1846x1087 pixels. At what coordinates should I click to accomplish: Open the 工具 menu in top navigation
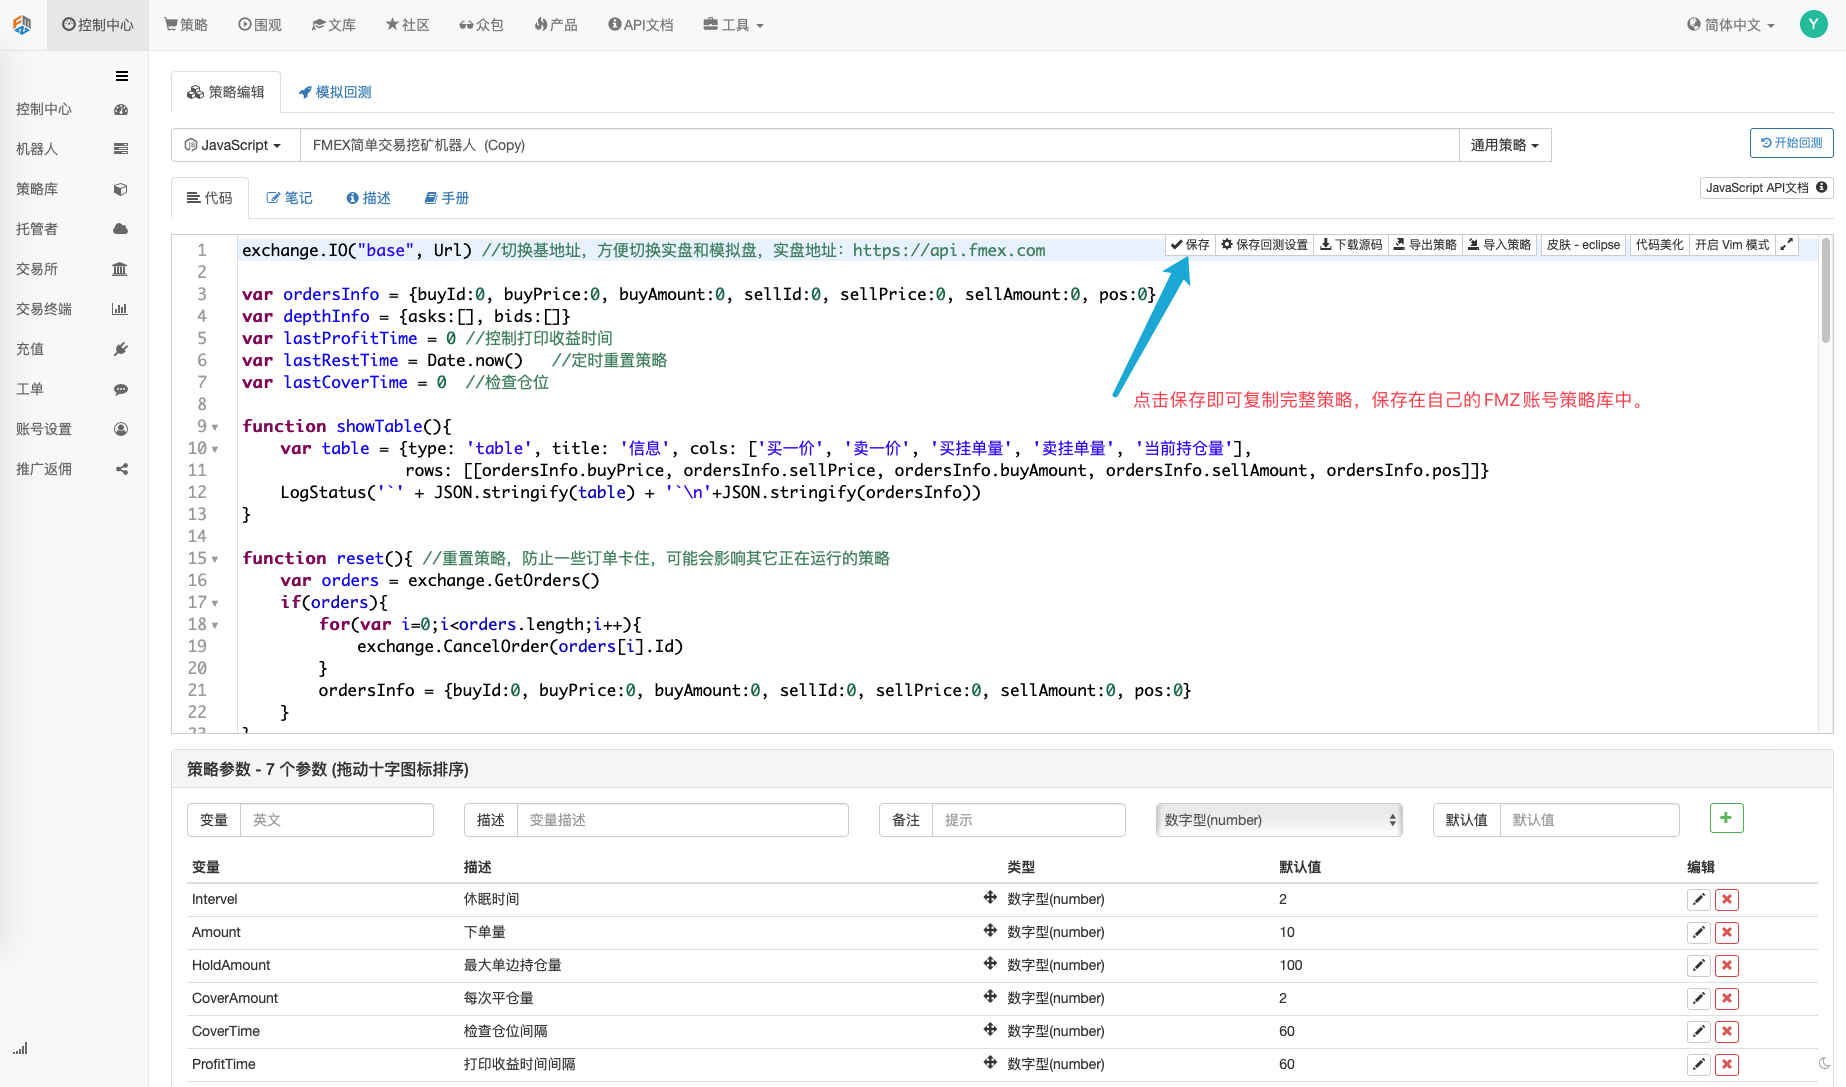point(733,25)
